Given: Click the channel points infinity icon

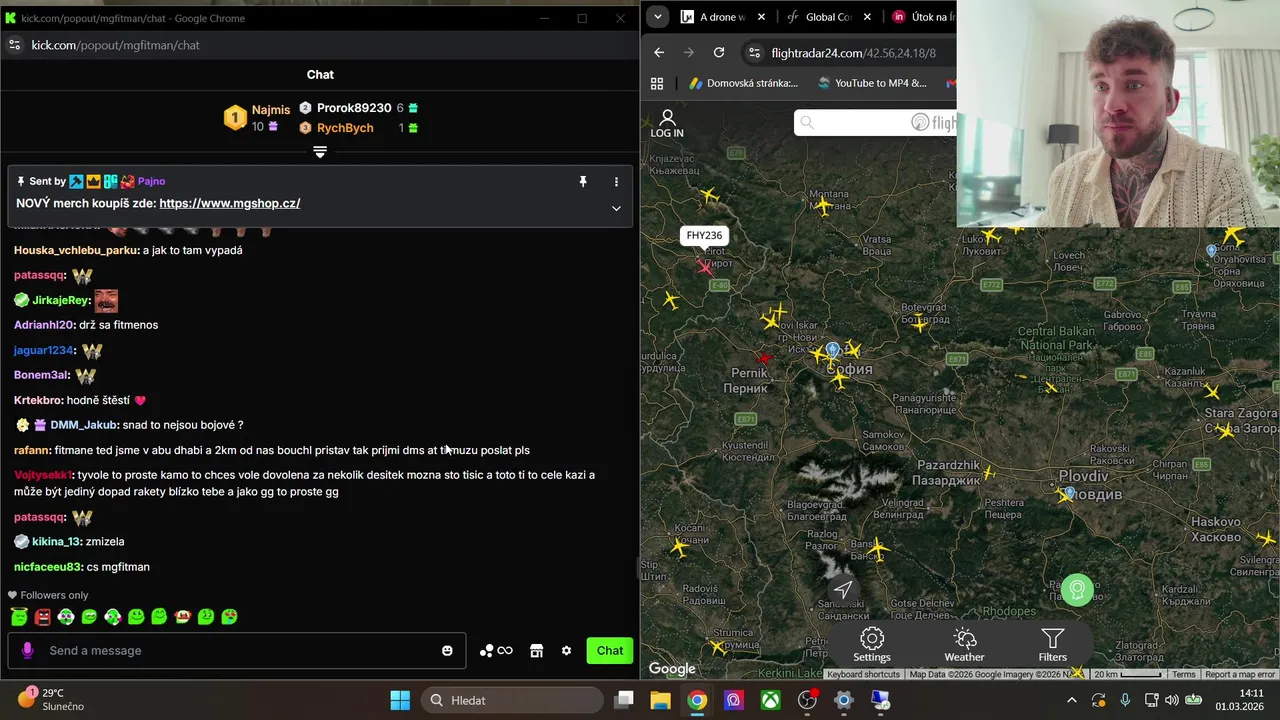Looking at the screenshot, I should pyautogui.click(x=496, y=650).
